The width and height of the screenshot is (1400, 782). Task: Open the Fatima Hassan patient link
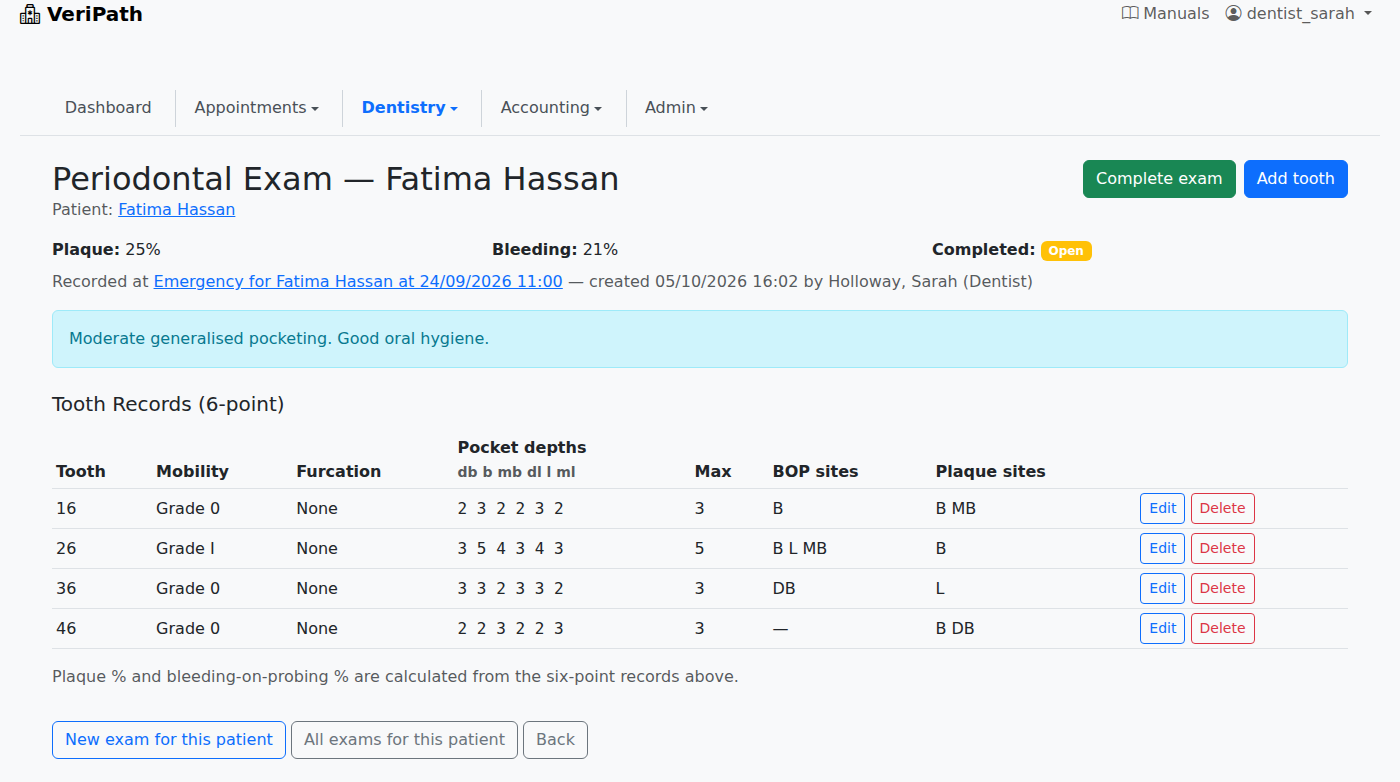point(177,210)
